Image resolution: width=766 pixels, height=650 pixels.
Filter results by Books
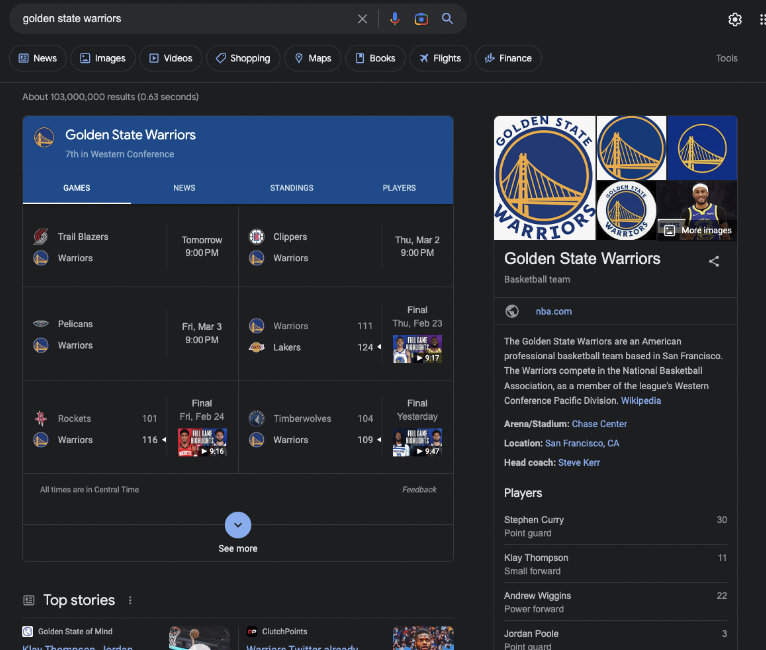pyautogui.click(x=375, y=58)
